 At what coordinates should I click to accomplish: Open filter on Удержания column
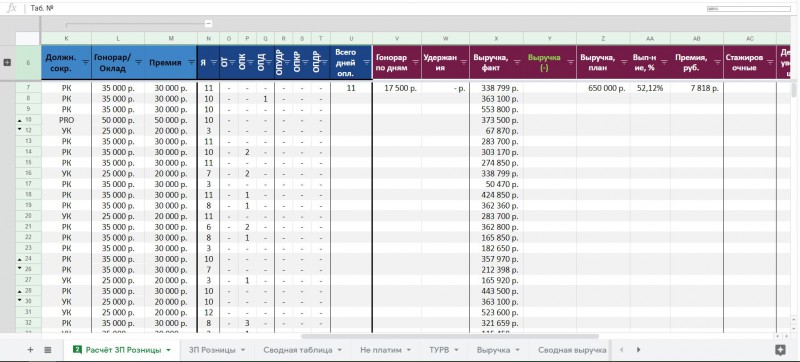pos(463,62)
